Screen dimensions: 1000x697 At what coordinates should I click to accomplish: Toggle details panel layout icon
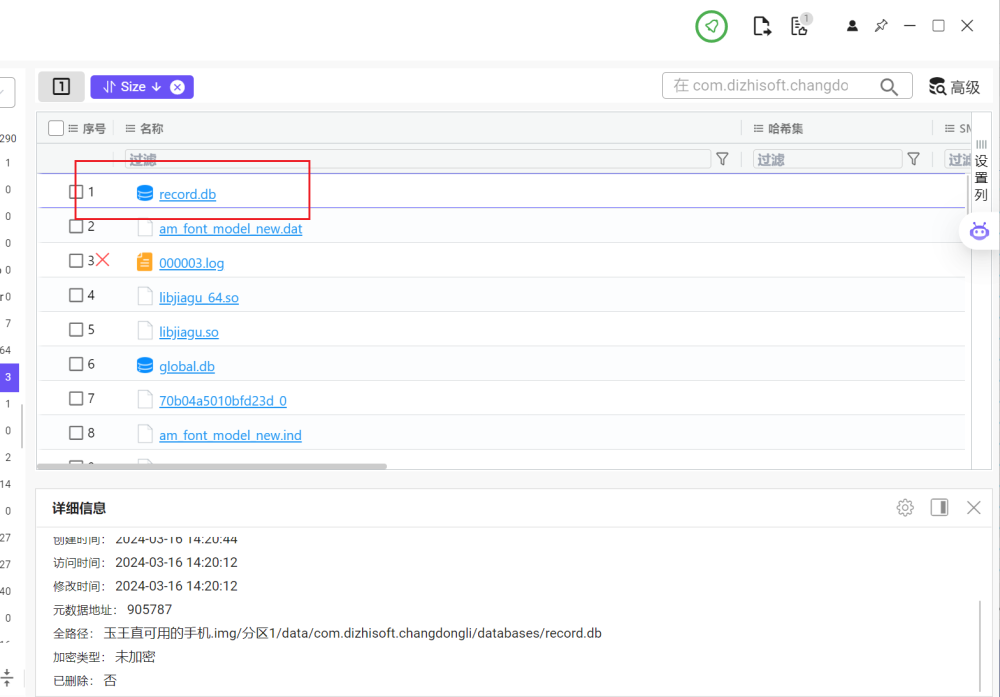939,508
